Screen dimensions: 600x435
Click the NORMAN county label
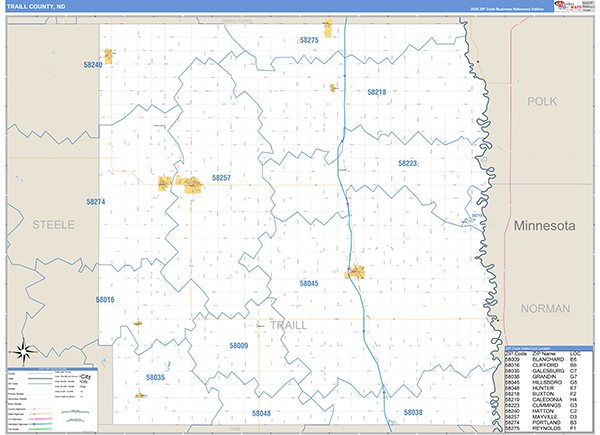click(x=546, y=309)
